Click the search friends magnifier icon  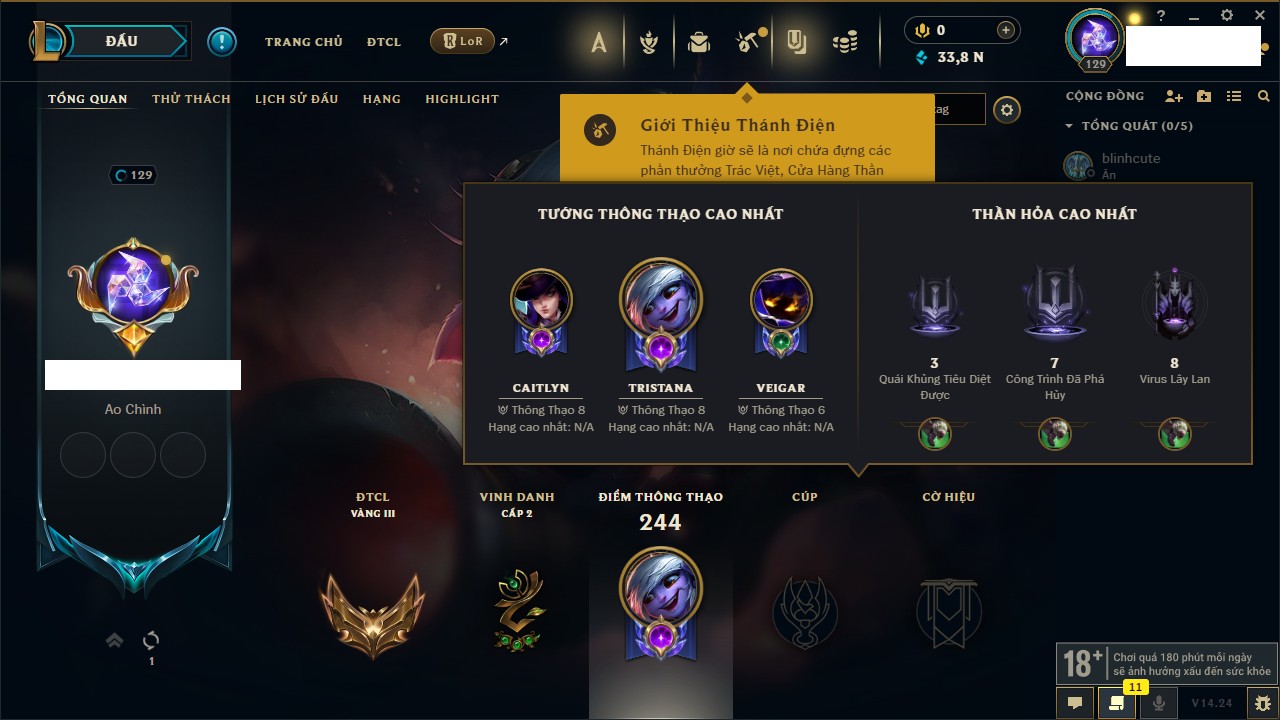click(1264, 96)
